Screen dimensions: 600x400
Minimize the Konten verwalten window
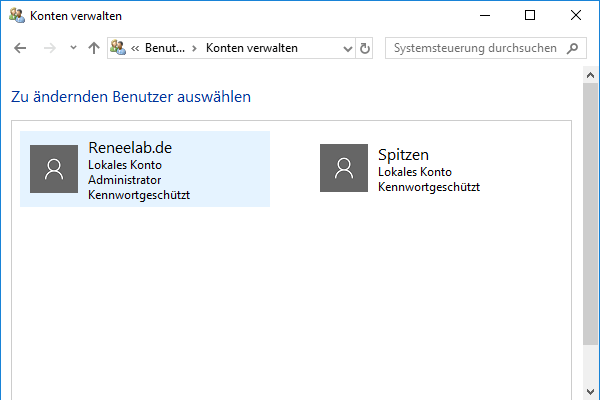click(485, 16)
